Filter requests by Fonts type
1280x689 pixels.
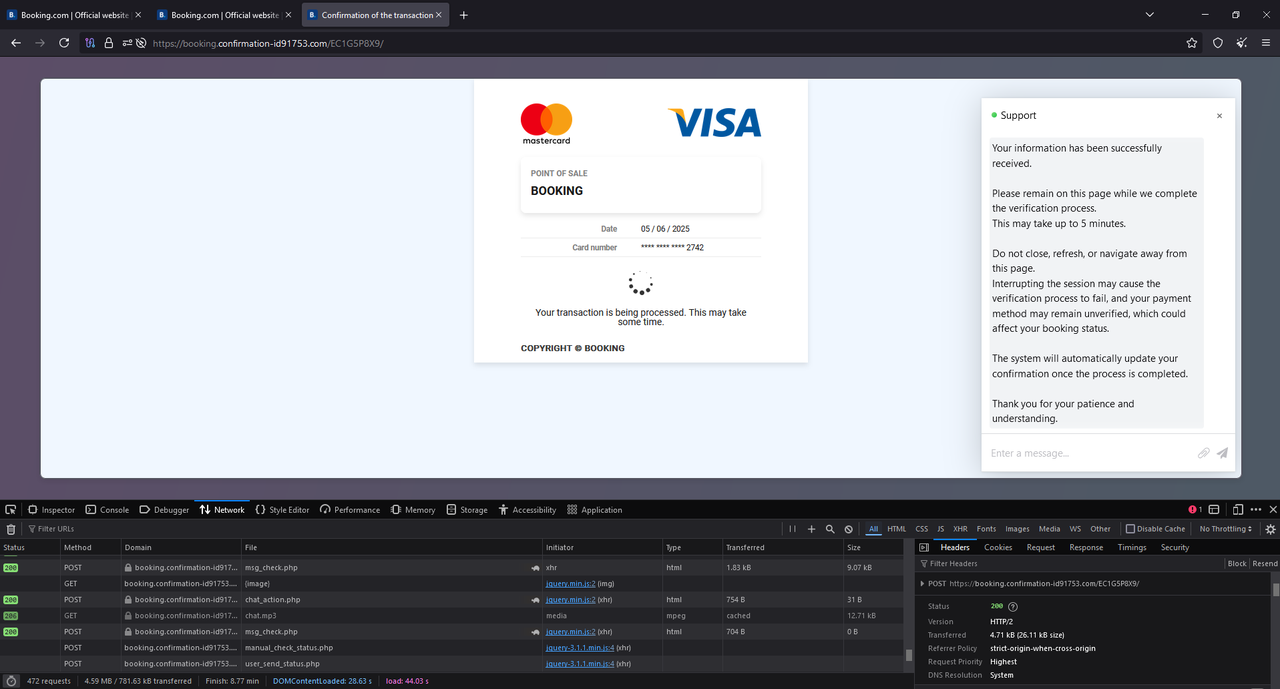[x=987, y=529]
